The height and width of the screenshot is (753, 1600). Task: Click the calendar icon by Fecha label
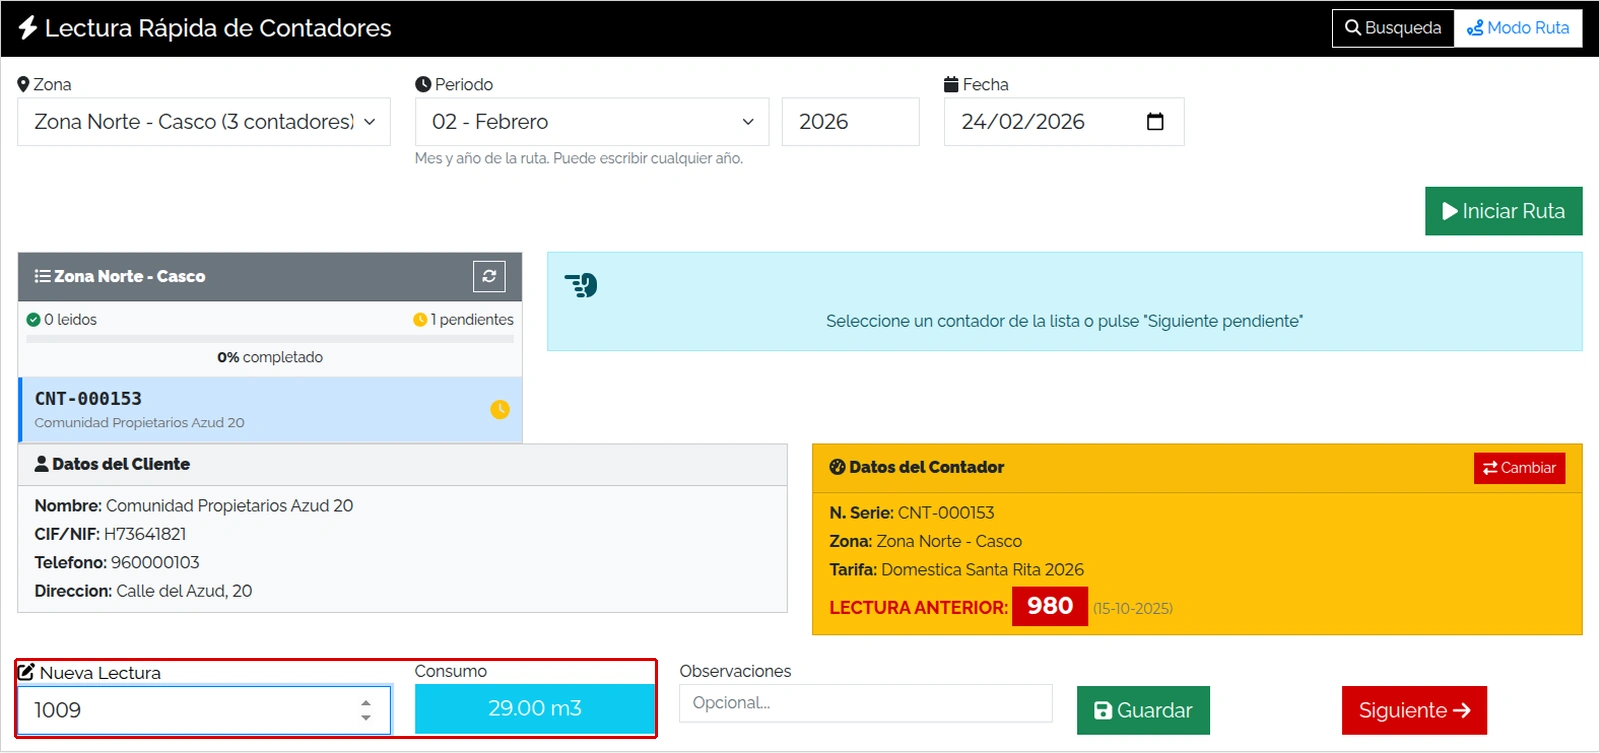(951, 85)
